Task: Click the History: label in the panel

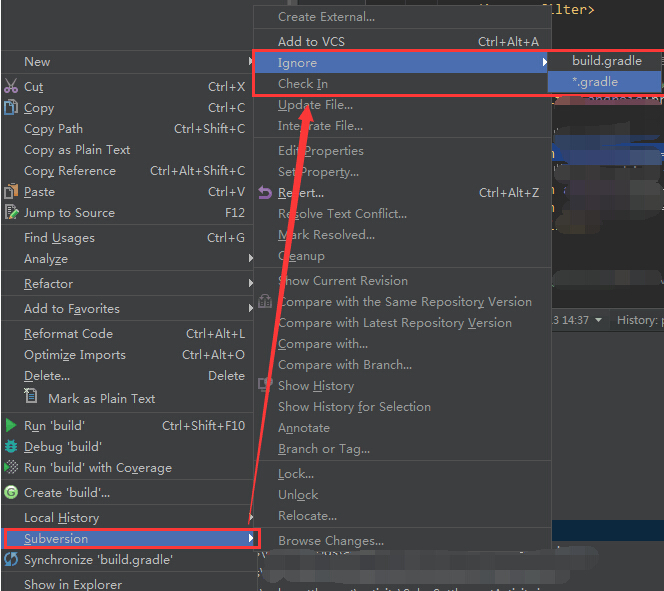Action: click(x=637, y=320)
